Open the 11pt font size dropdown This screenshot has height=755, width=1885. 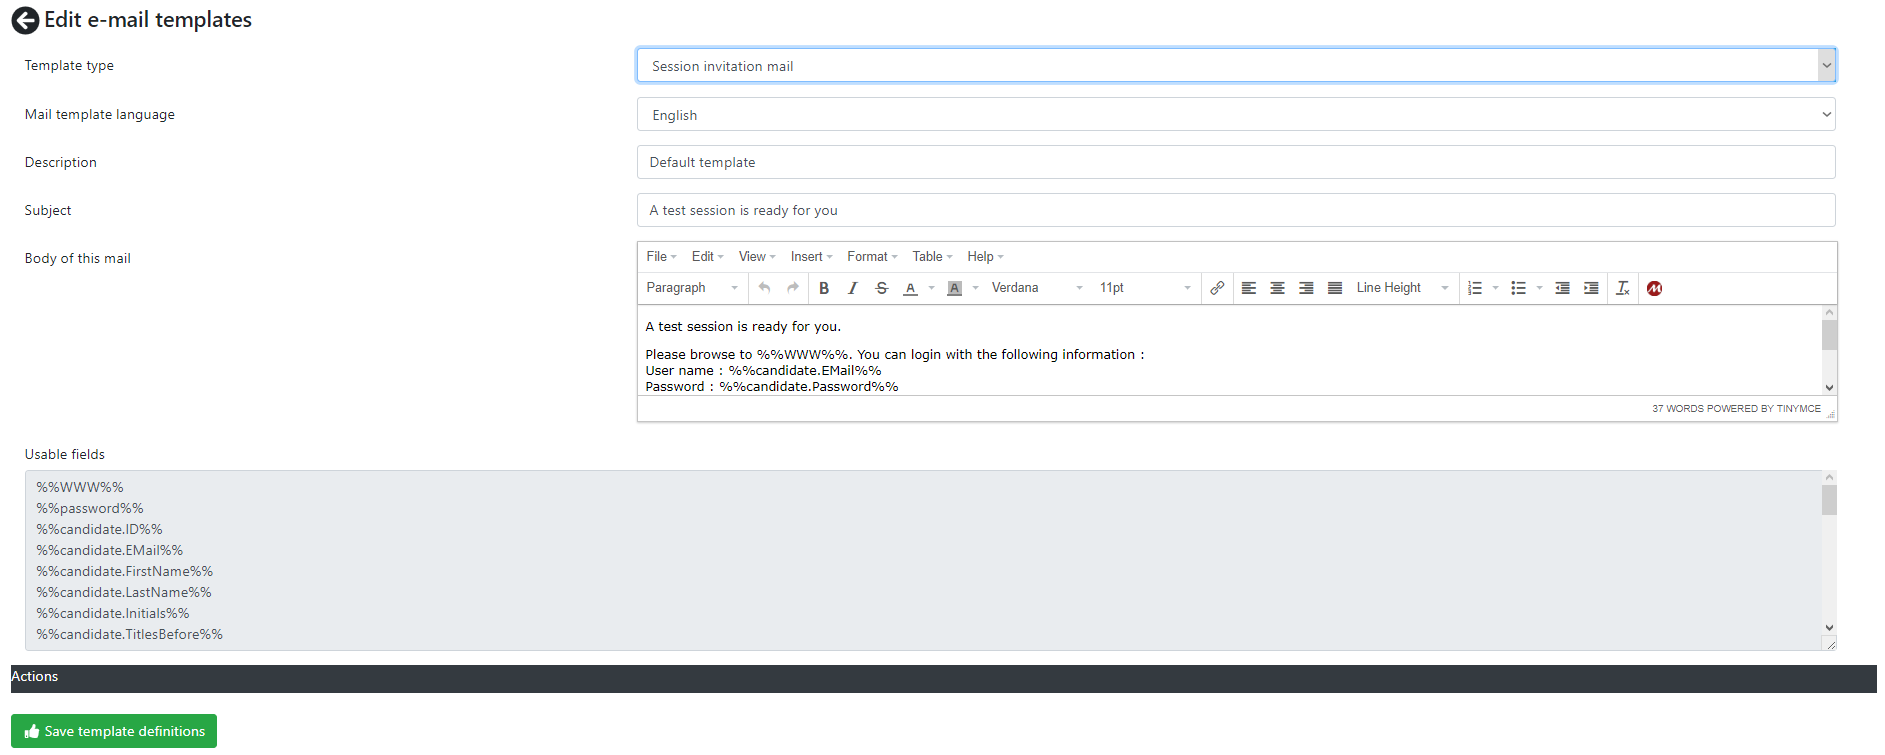(x=1146, y=288)
